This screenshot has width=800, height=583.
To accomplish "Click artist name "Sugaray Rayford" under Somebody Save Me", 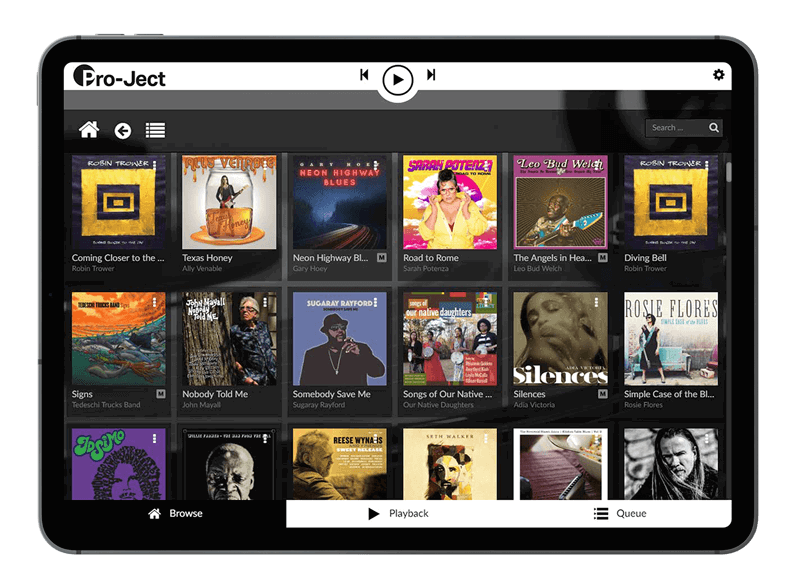I will pos(319,404).
